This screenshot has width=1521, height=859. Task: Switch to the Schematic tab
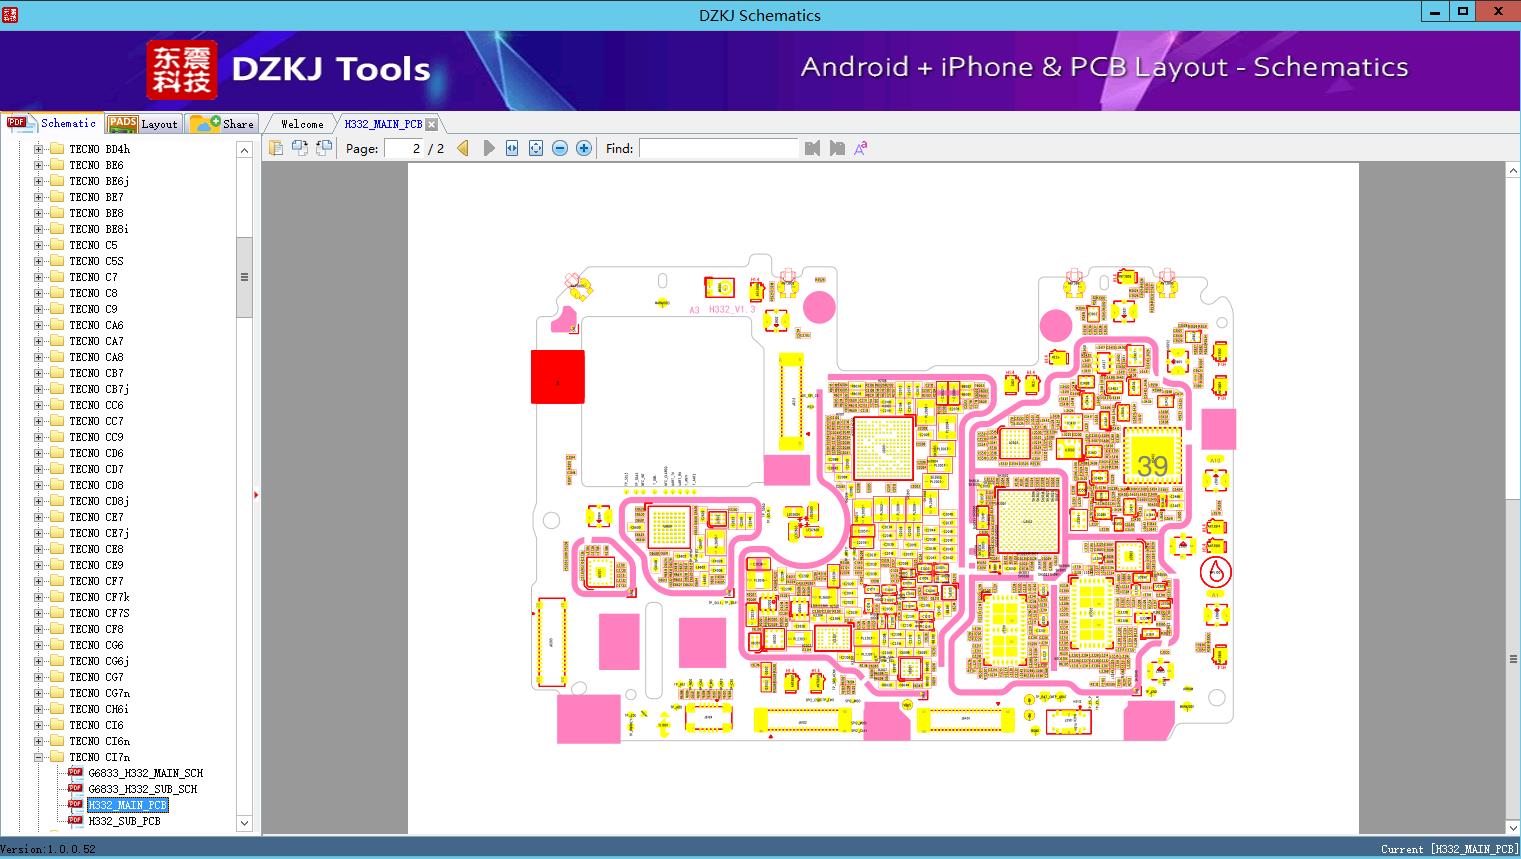pyautogui.click(x=52, y=123)
